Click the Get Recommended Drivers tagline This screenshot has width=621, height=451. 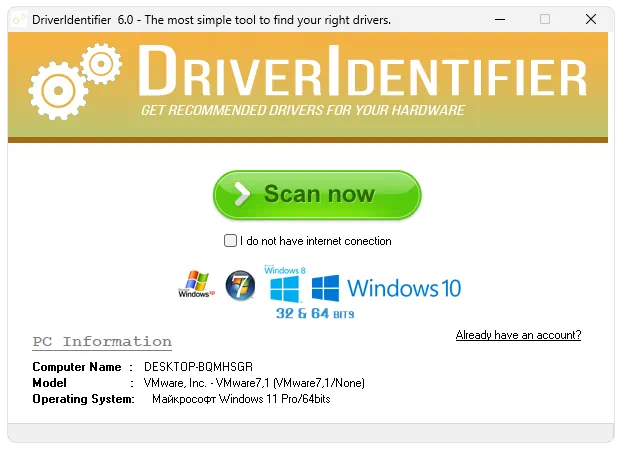point(303,110)
